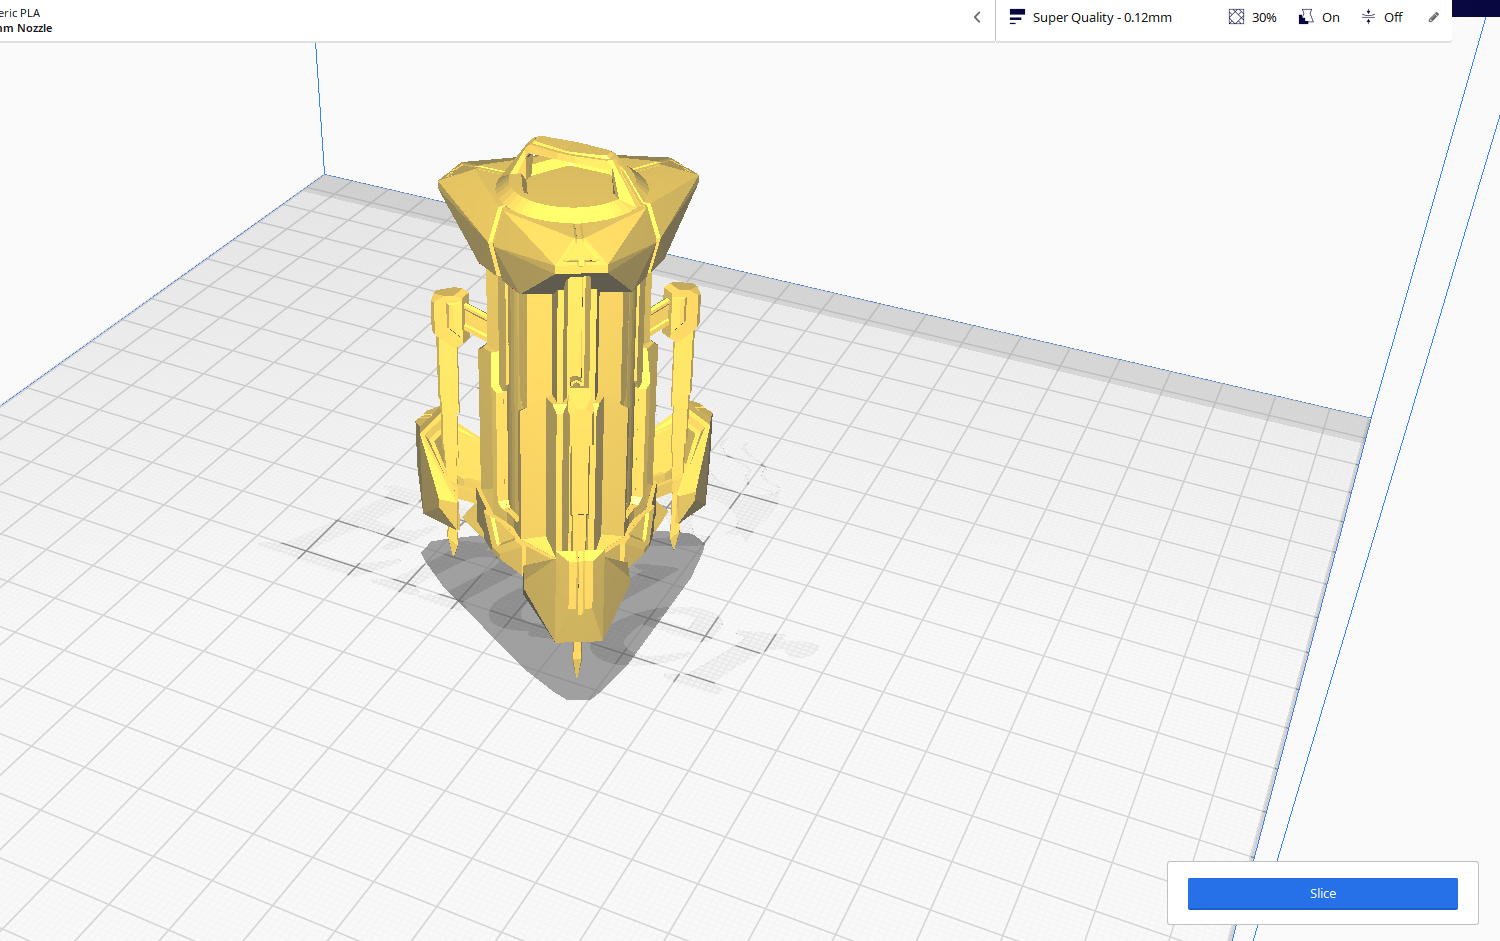Select the 30% infill value
1500x941 pixels.
pos(1264,17)
